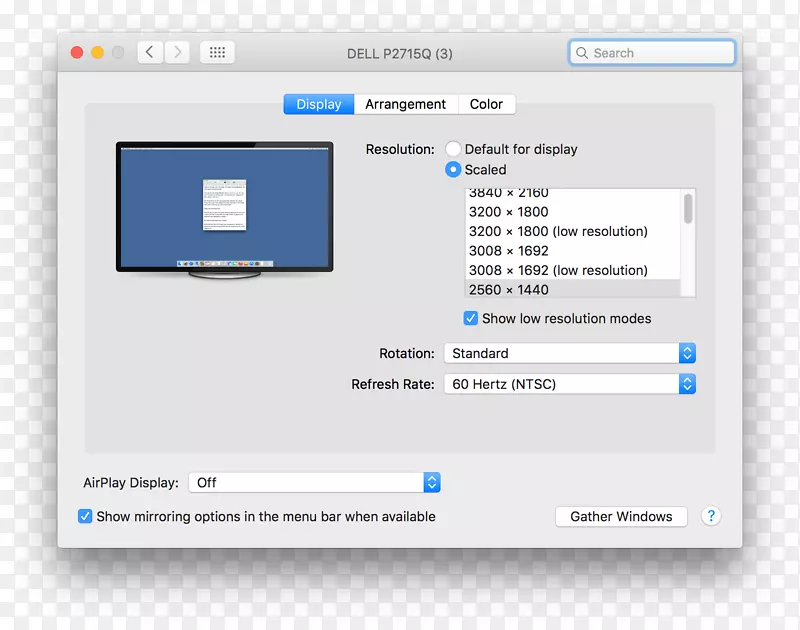The height and width of the screenshot is (630, 800).
Task: Select Default for display
Action: [x=453, y=148]
